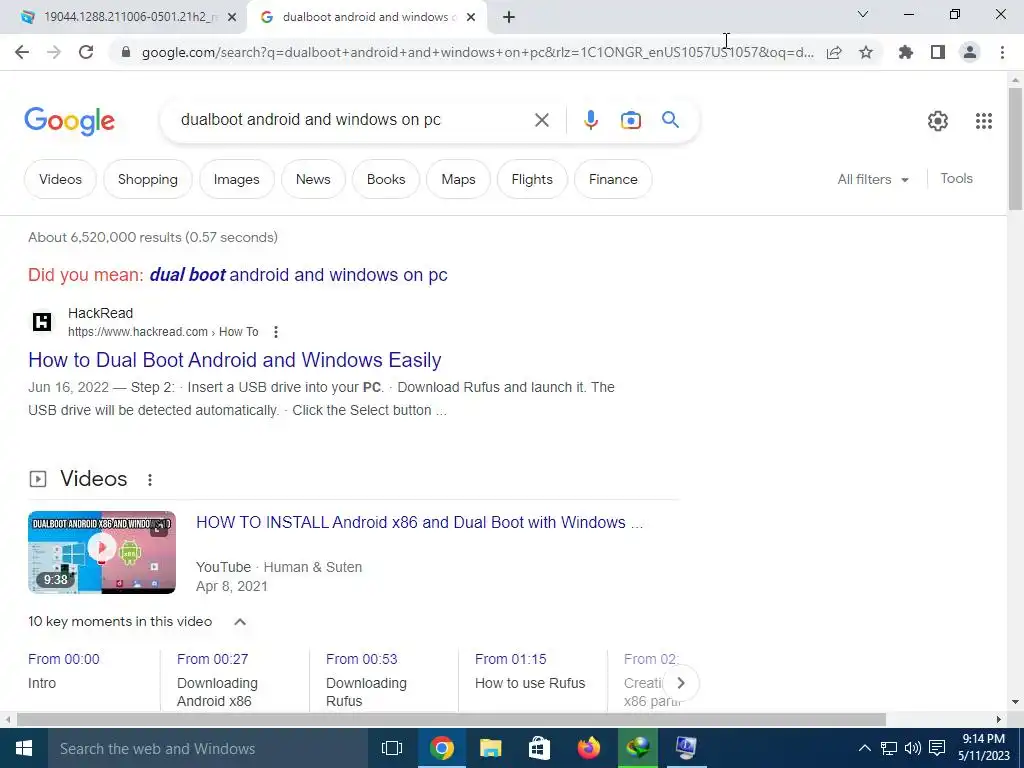Viewport: 1024px width, 768px height.
Task: Close the 19044.1288 tab
Action: point(232,17)
